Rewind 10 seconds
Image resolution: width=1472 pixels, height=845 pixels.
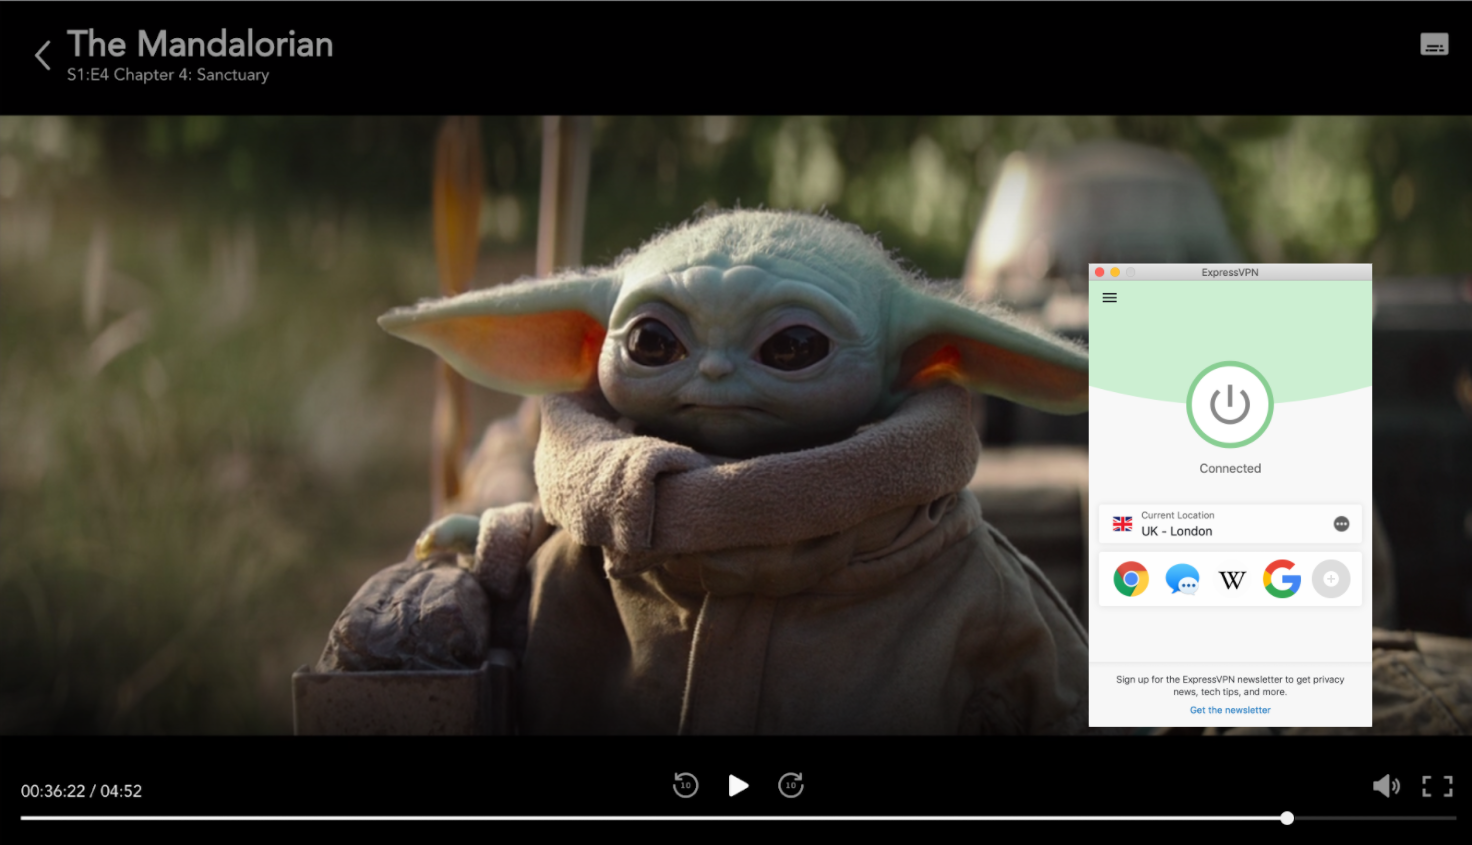(686, 785)
